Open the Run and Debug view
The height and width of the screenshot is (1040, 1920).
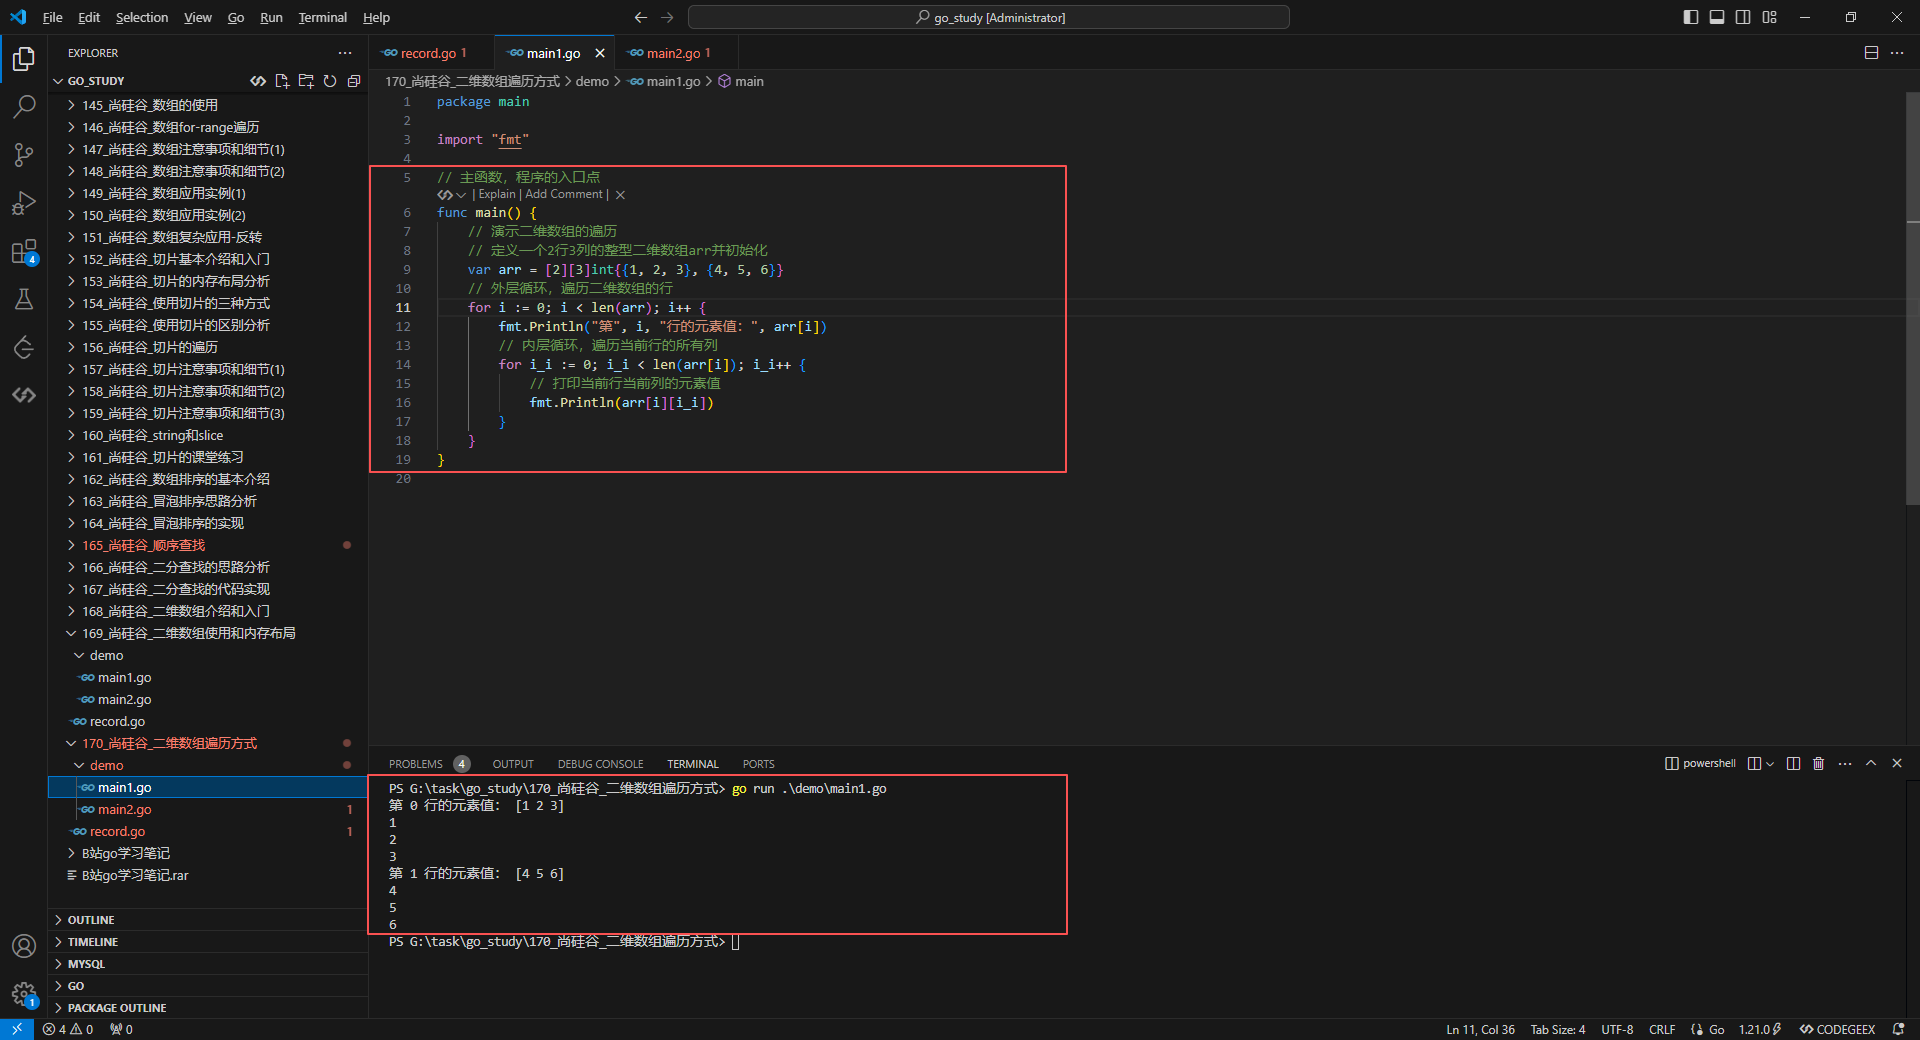(24, 203)
